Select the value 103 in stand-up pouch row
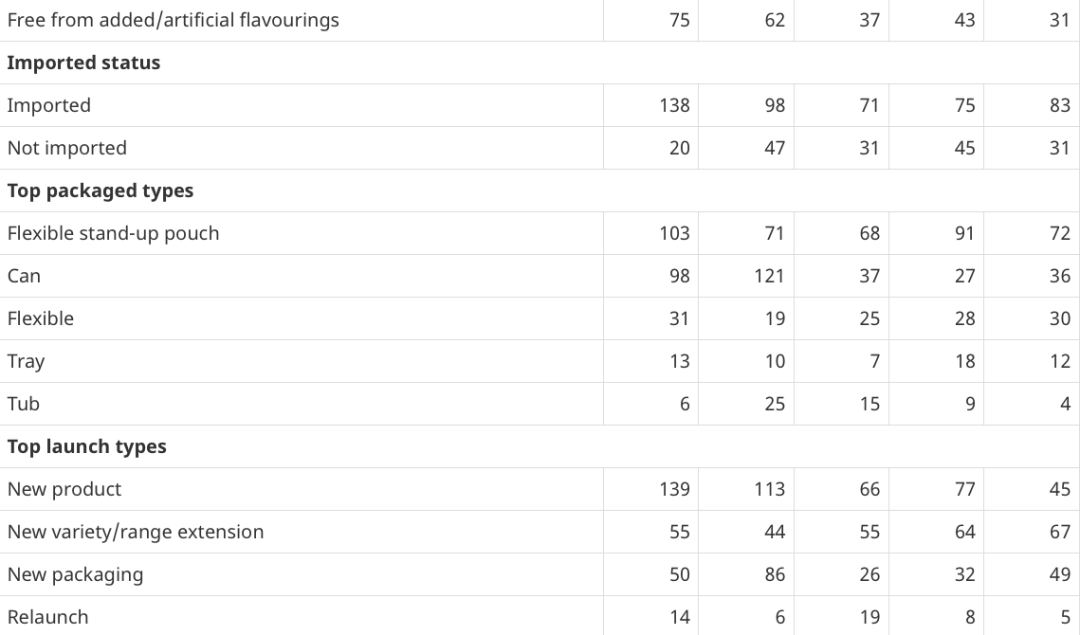Image resolution: width=1080 pixels, height=635 pixels. (674, 233)
